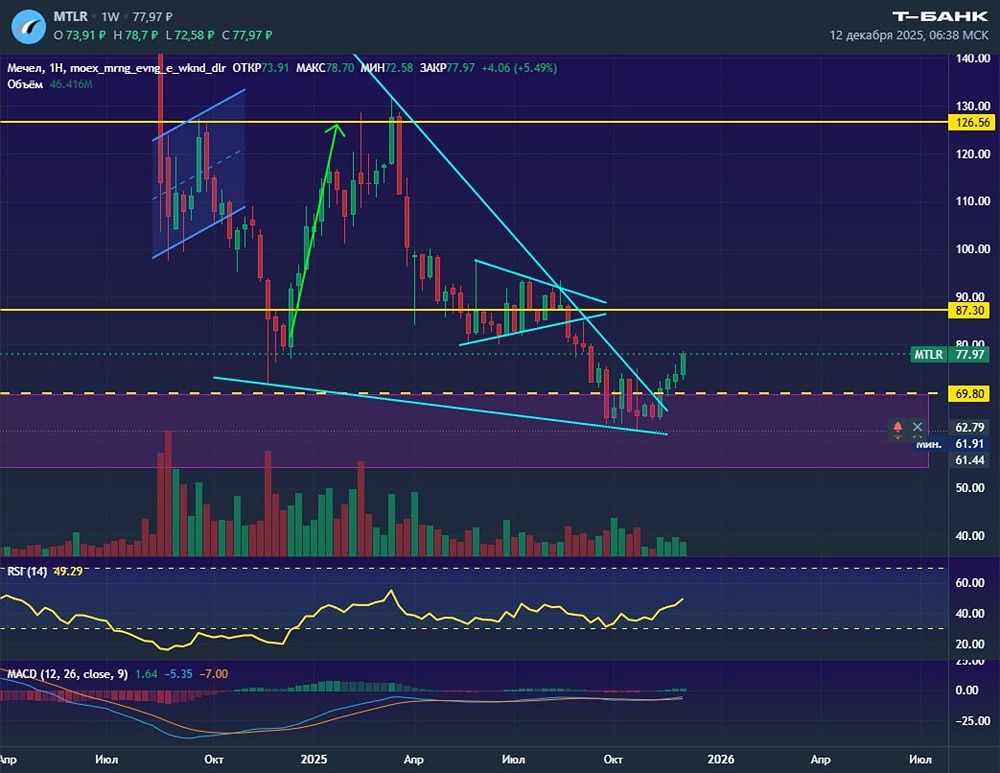Click 140.00 on the price axis

973,58
